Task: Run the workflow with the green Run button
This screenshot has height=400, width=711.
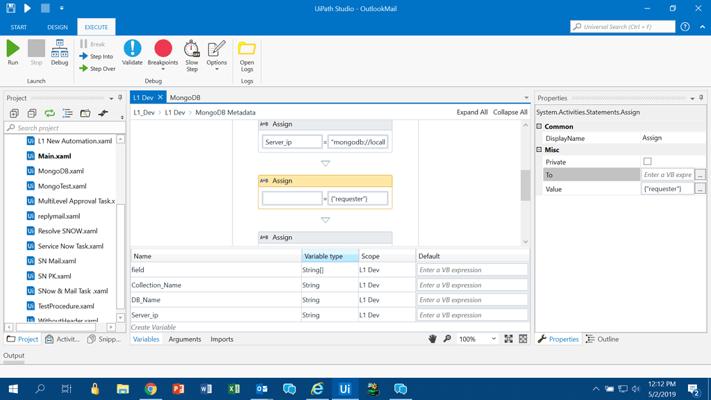Action: point(13,53)
